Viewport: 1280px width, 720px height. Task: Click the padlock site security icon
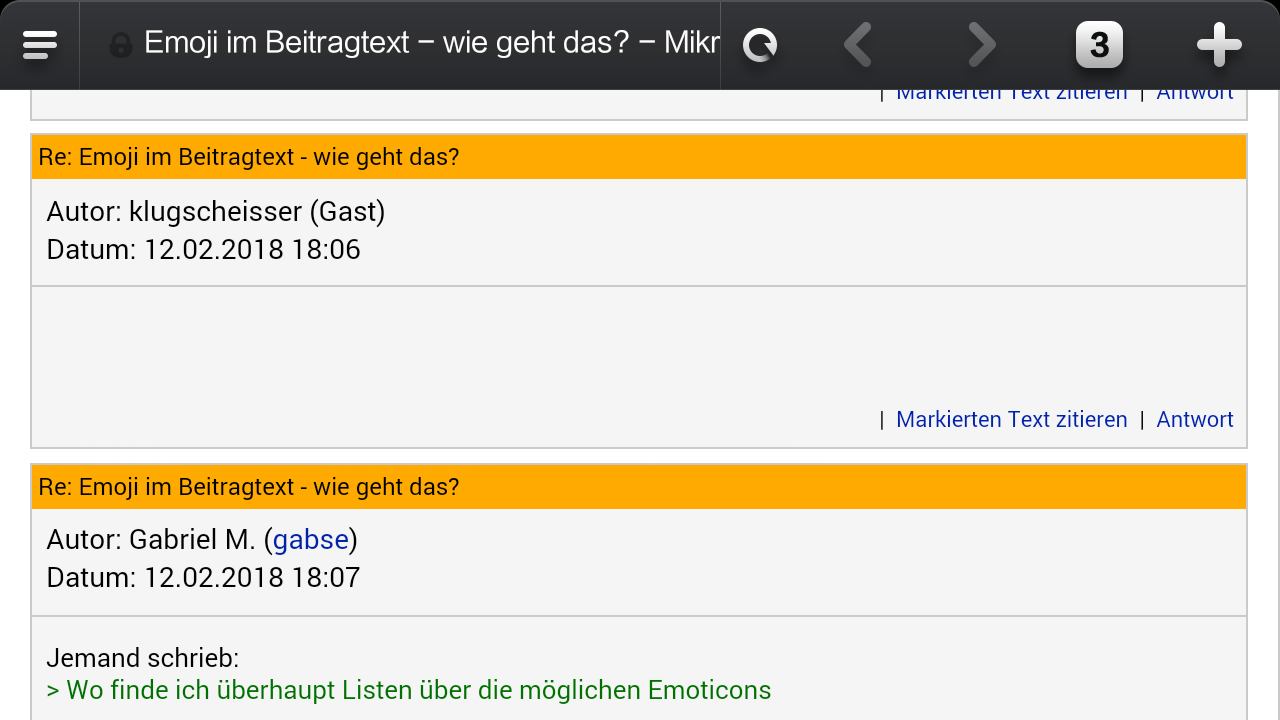[120, 45]
